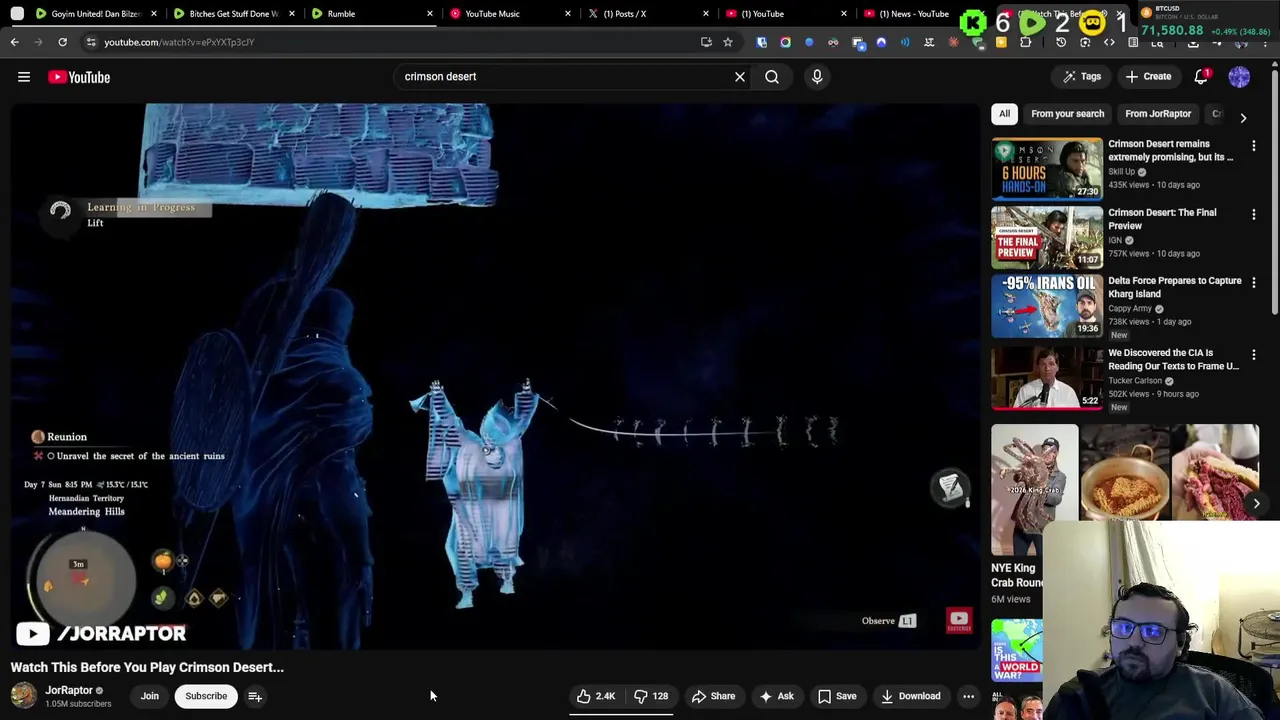The image size is (1280, 720).
Task: Open the YouTube guide hamburger menu
Action: pyautogui.click(x=24, y=77)
